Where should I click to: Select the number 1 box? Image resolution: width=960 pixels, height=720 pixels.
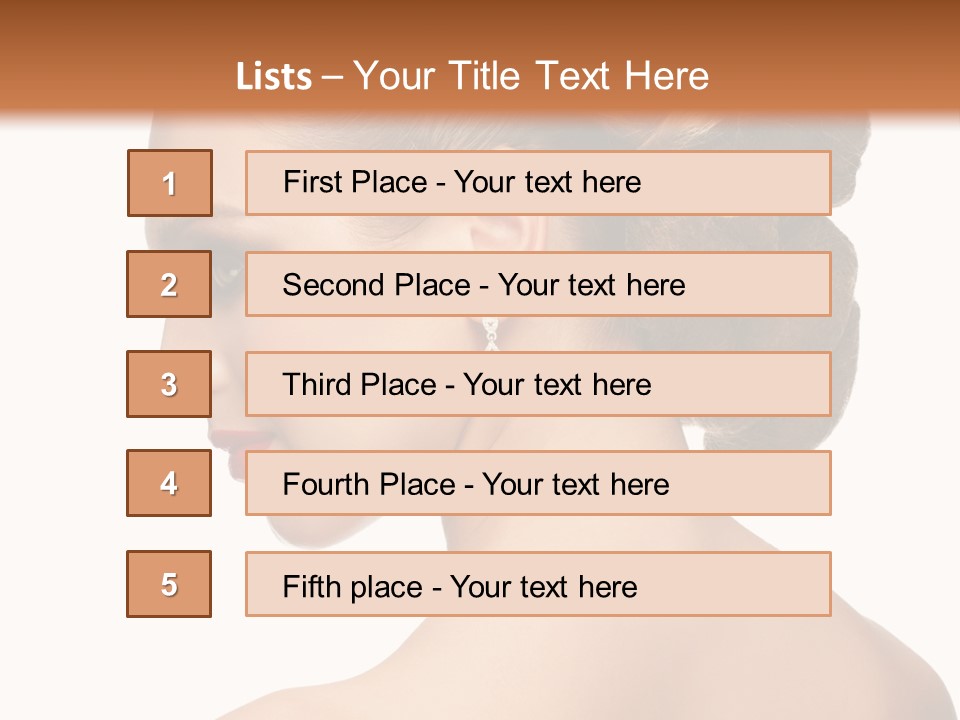pyautogui.click(x=169, y=183)
